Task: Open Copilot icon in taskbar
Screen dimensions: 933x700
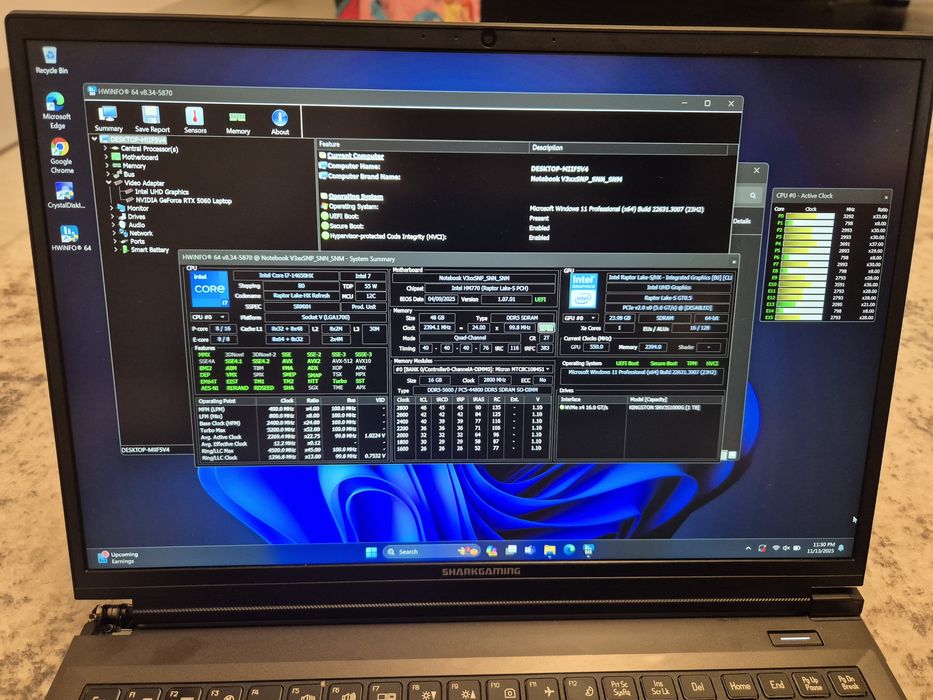Action: 492,551
